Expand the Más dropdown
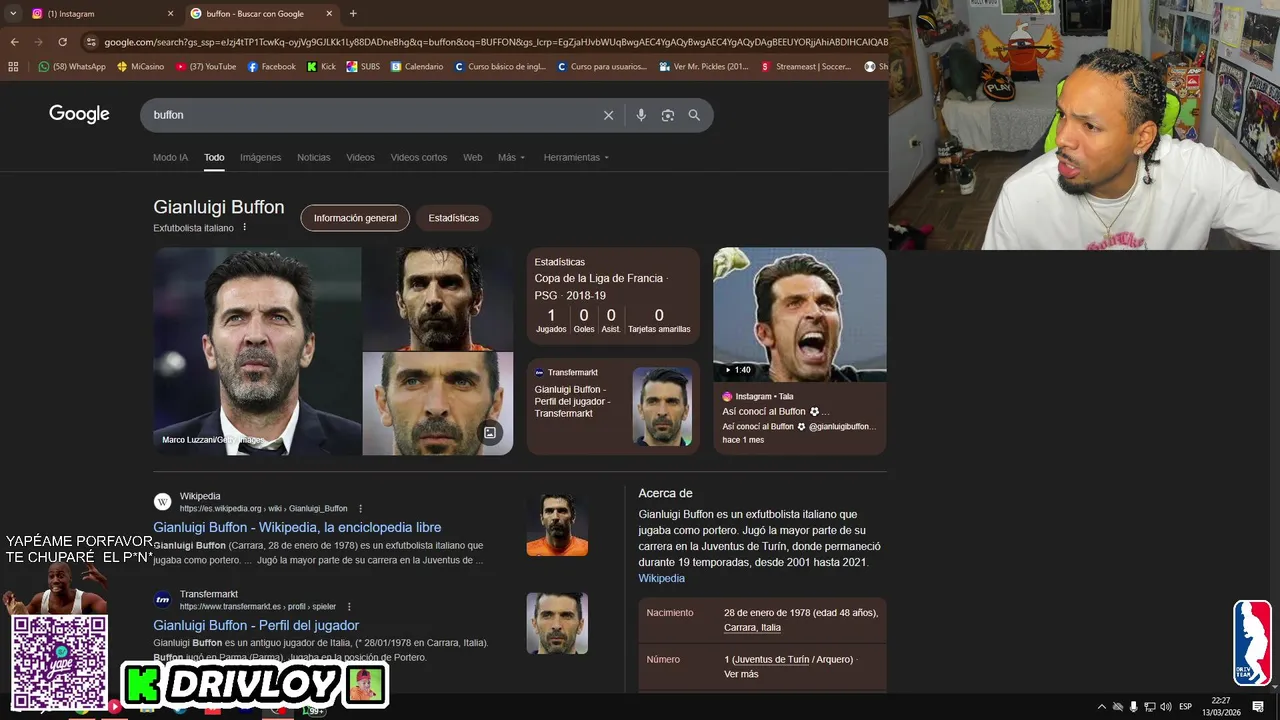1280x720 pixels. (511, 157)
